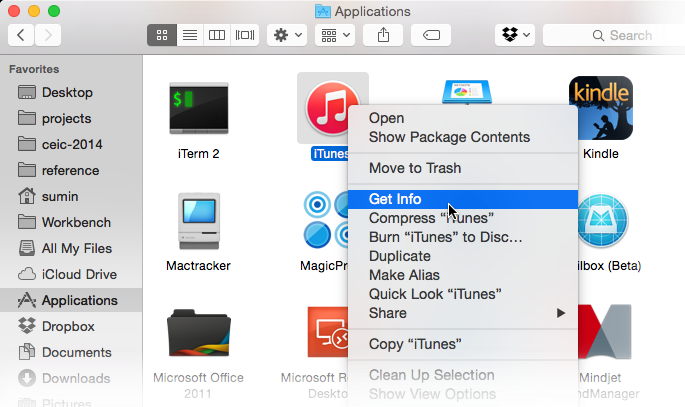The width and height of the screenshot is (685, 407).
Task: Select the Kindle app icon
Action: (601, 108)
